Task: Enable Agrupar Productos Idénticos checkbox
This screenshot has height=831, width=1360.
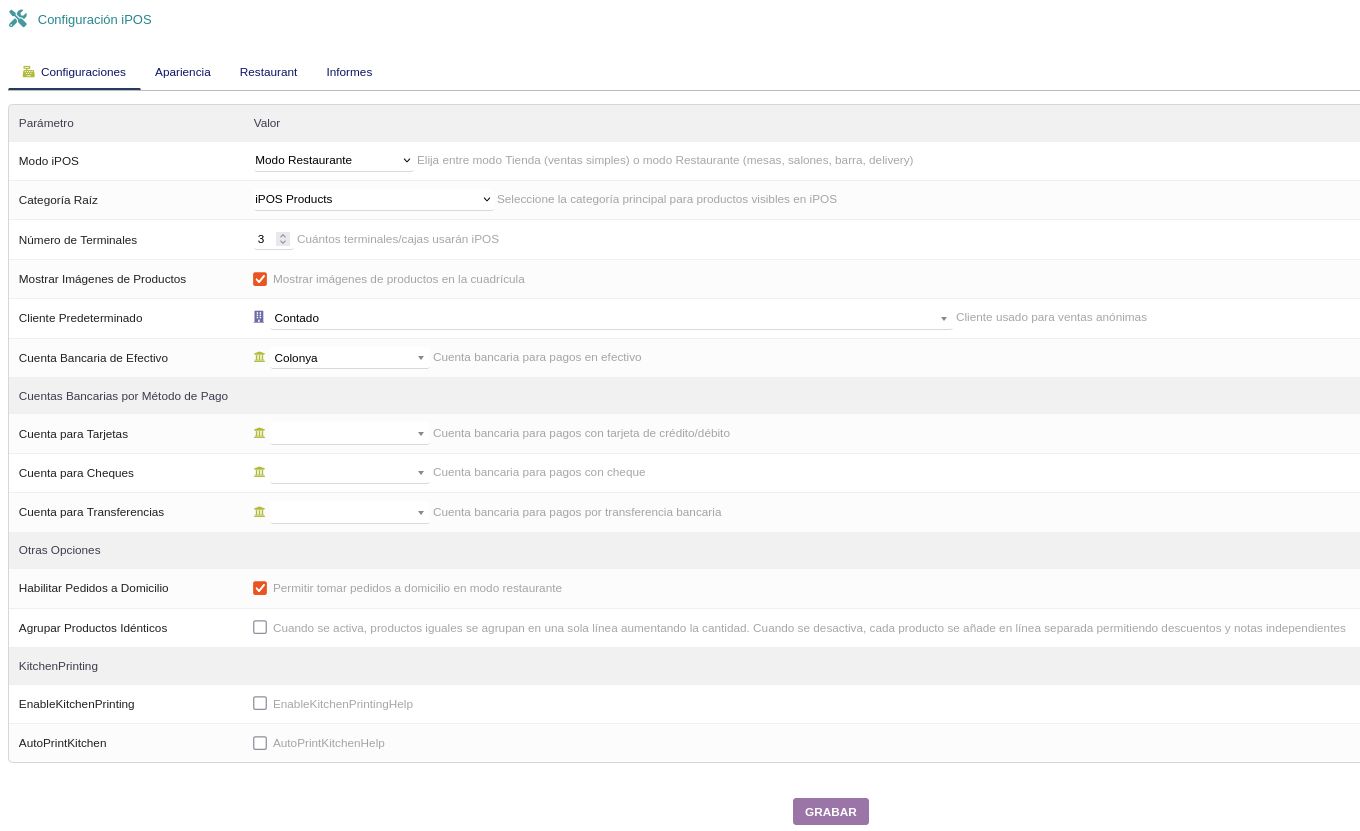Action: click(260, 627)
